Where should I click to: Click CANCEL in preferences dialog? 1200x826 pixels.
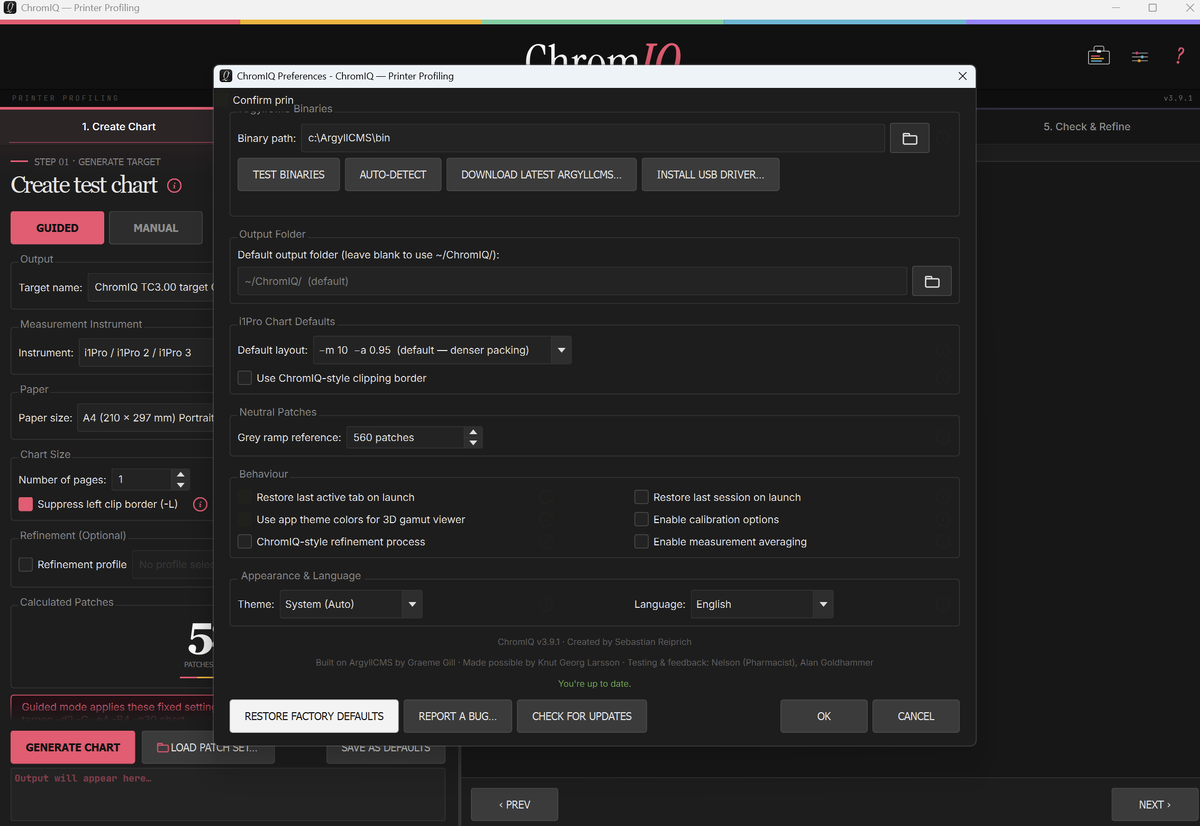click(x=916, y=716)
